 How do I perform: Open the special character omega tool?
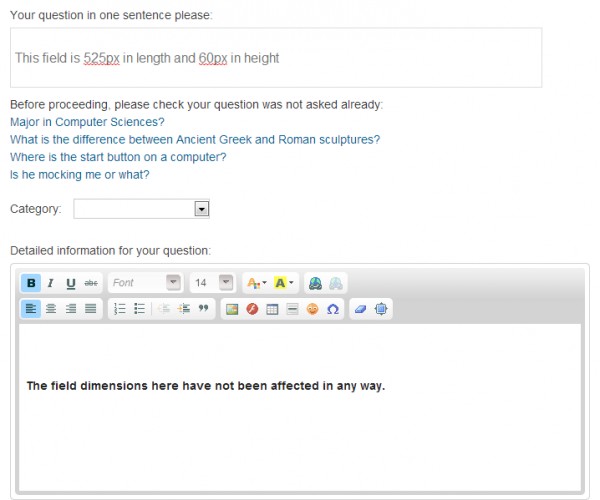(x=332, y=309)
